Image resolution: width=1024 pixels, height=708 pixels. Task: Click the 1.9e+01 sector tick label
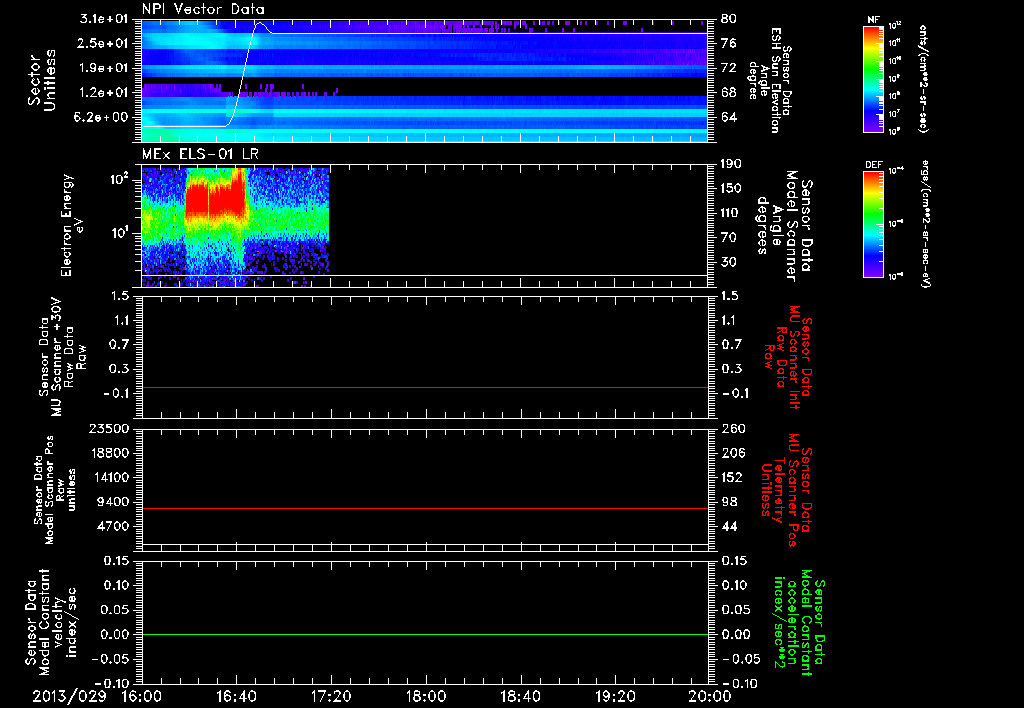click(103, 68)
